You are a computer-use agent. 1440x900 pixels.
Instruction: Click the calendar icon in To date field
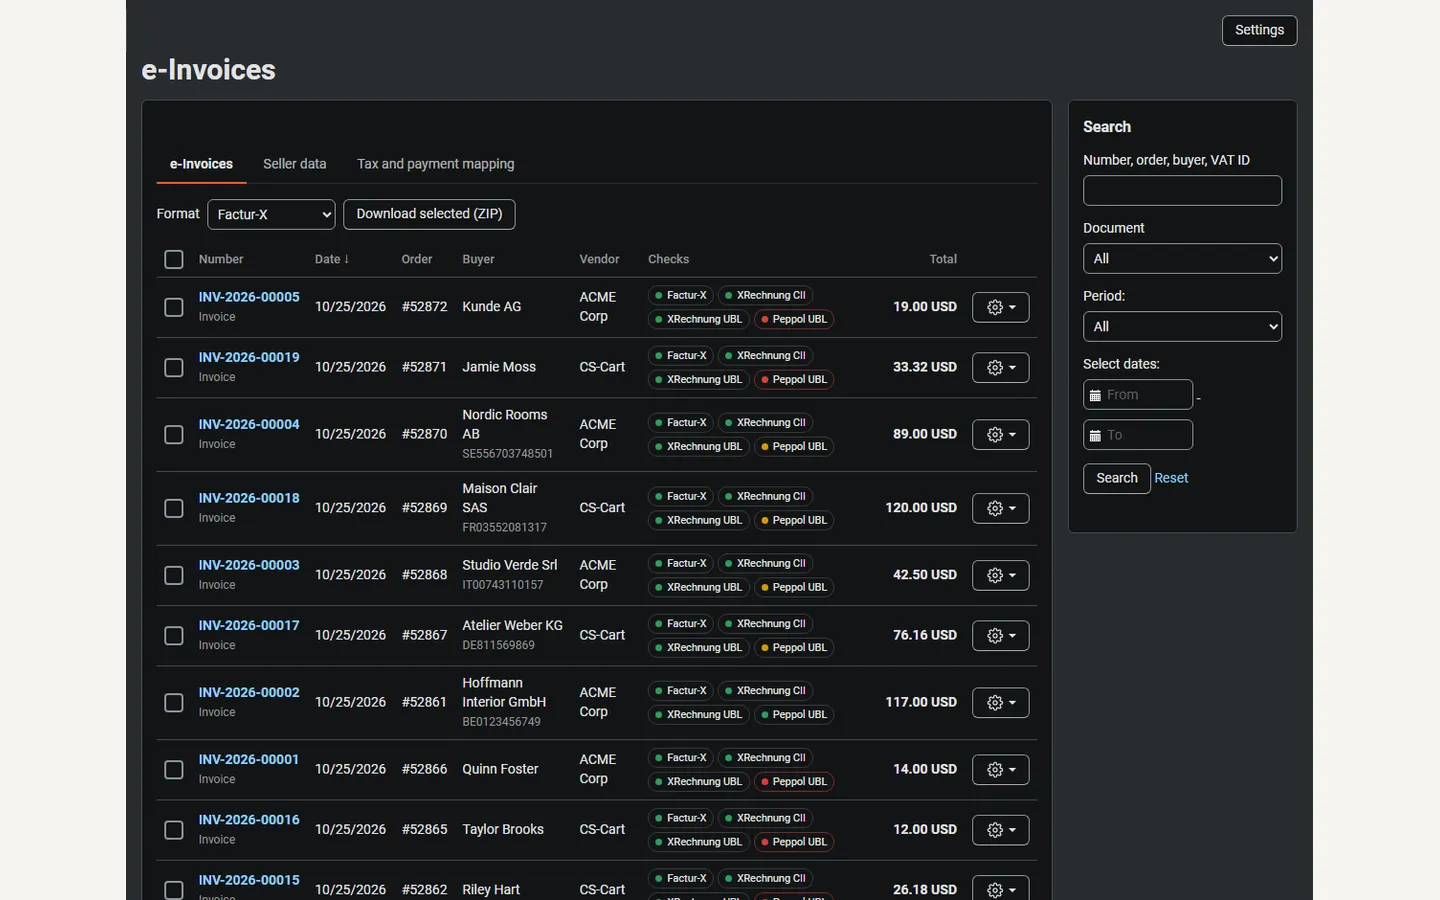(x=1095, y=435)
